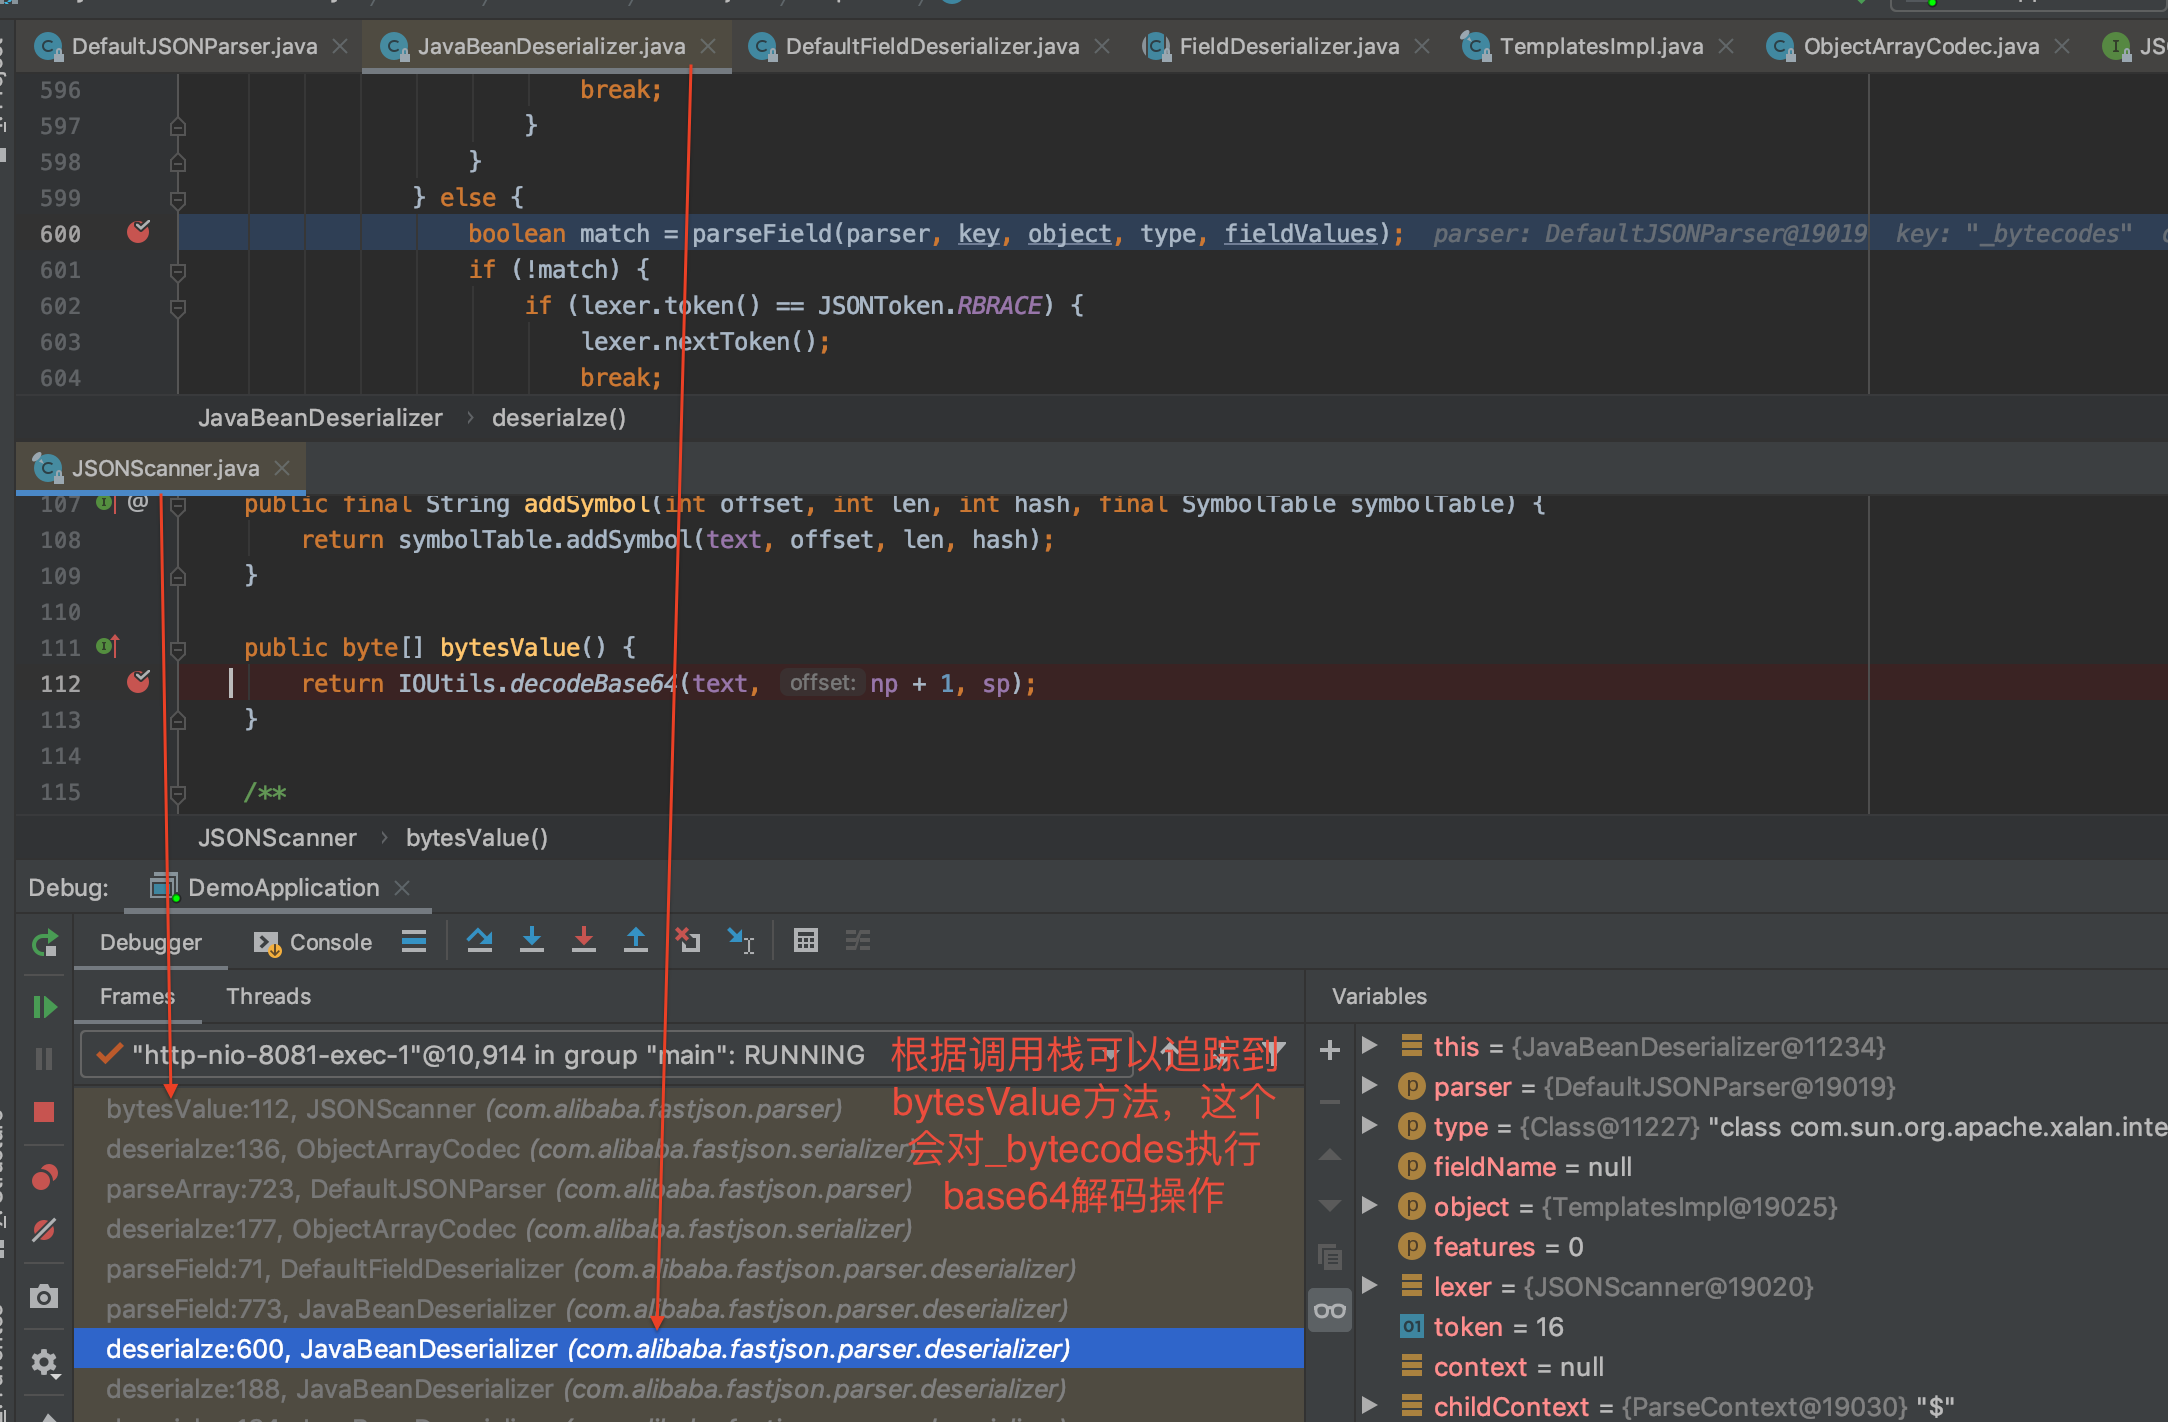
Task: Expand 'this' variable node
Action: pos(1370,1046)
